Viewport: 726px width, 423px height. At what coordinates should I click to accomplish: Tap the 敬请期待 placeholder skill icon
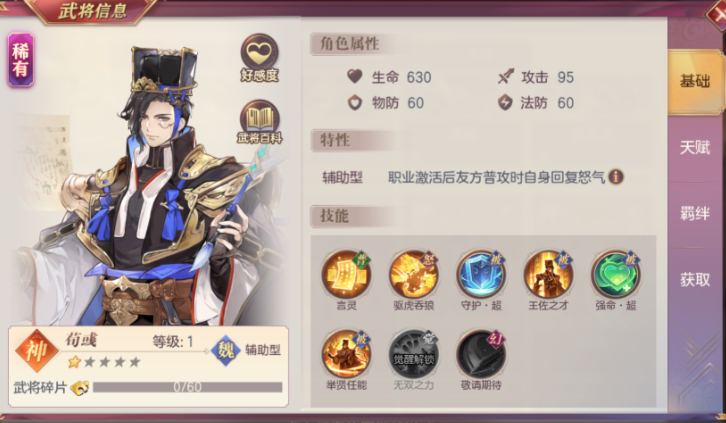(481, 355)
